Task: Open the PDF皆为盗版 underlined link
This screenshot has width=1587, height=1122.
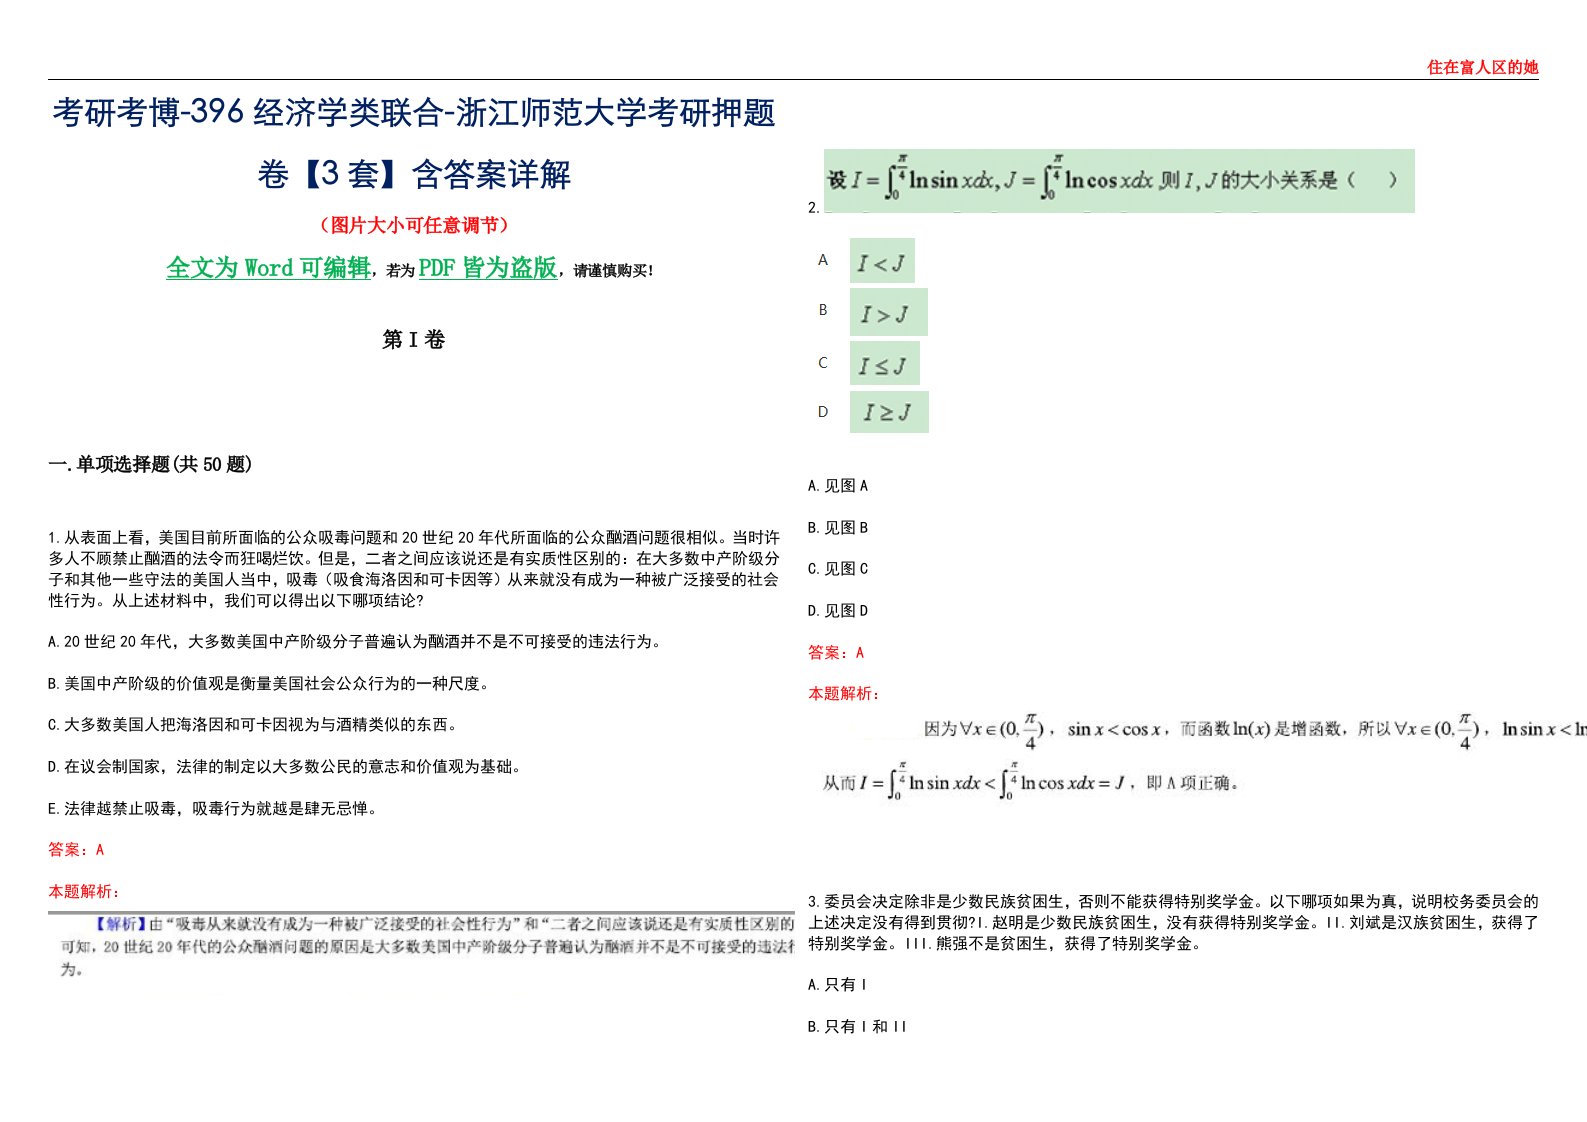Action: tap(487, 268)
